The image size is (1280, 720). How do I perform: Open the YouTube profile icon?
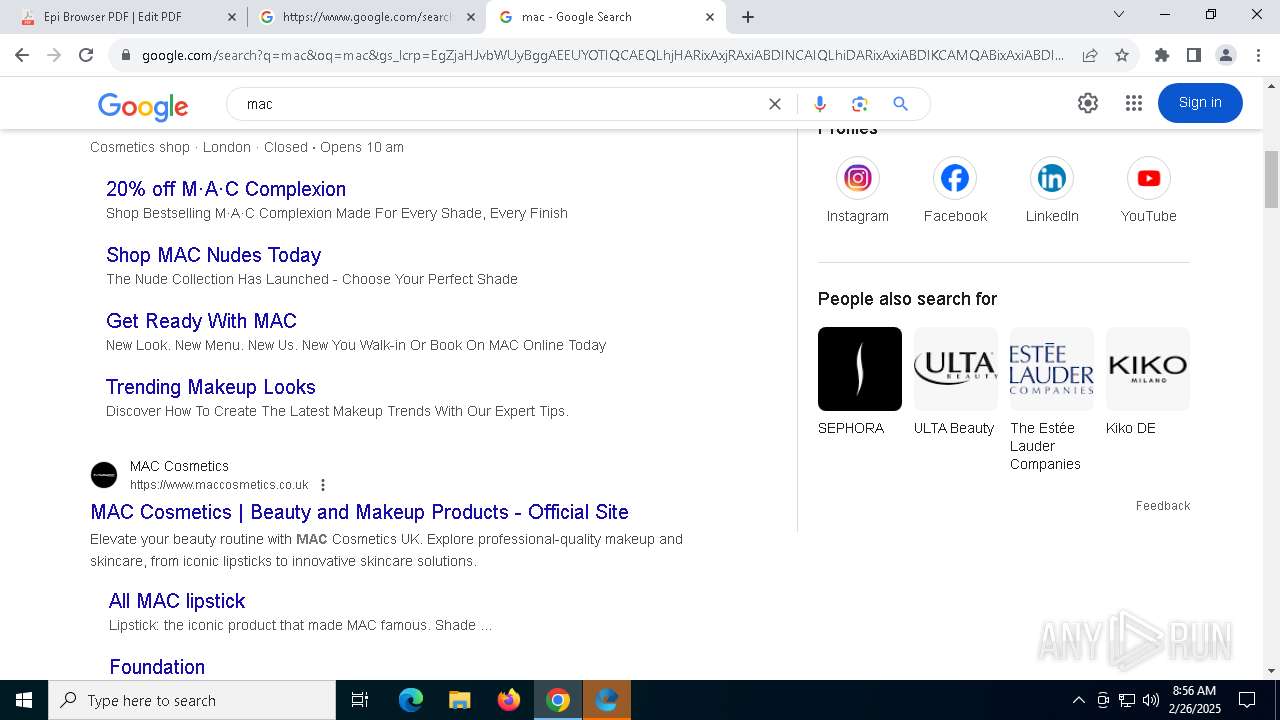(x=1148, y=178)
